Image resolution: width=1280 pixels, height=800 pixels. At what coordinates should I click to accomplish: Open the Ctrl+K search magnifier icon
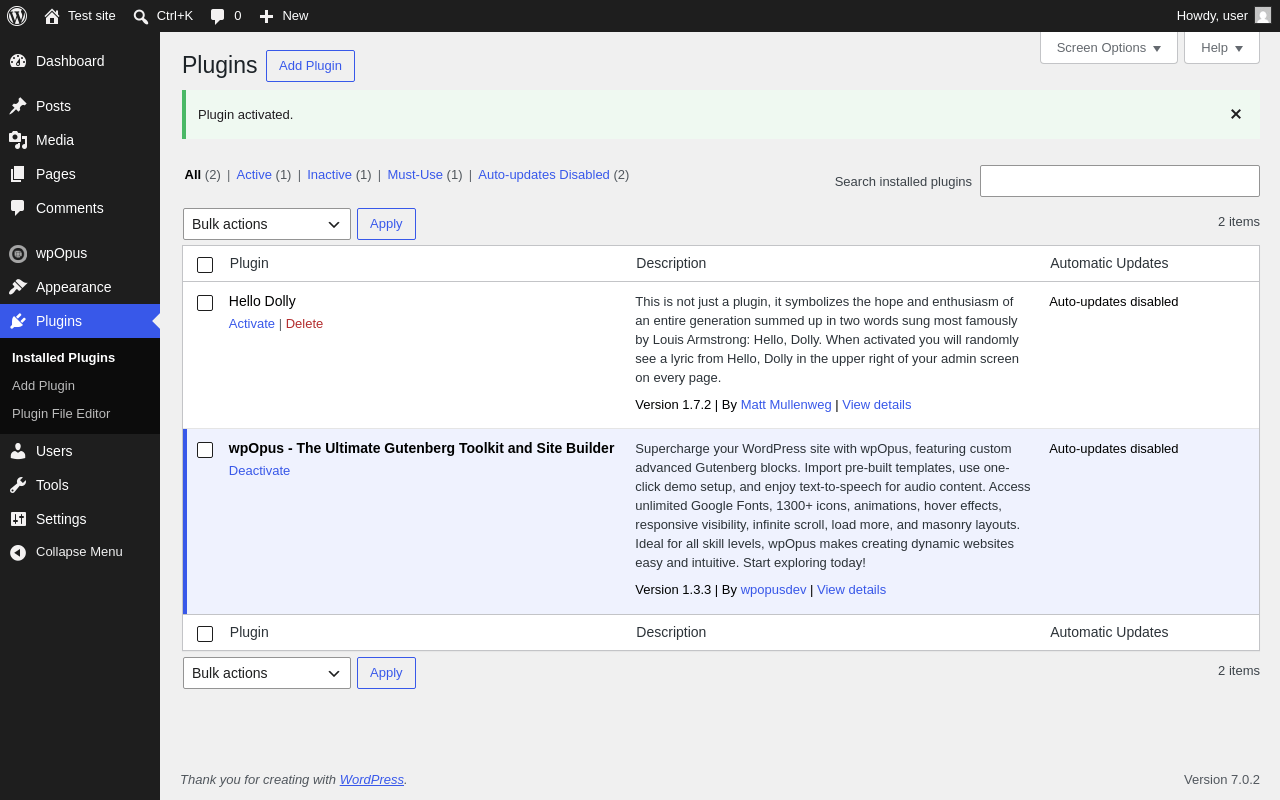point(141,16)
